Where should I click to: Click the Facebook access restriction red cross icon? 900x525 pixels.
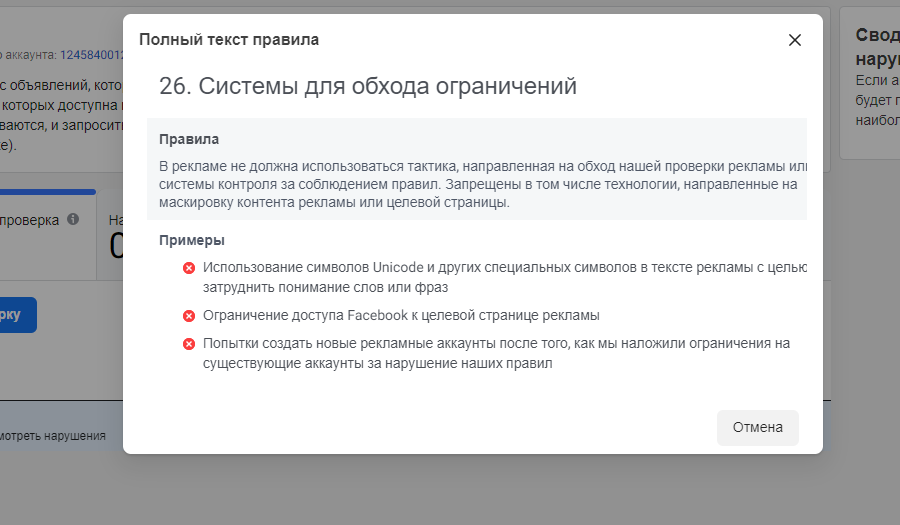[189, 316]
